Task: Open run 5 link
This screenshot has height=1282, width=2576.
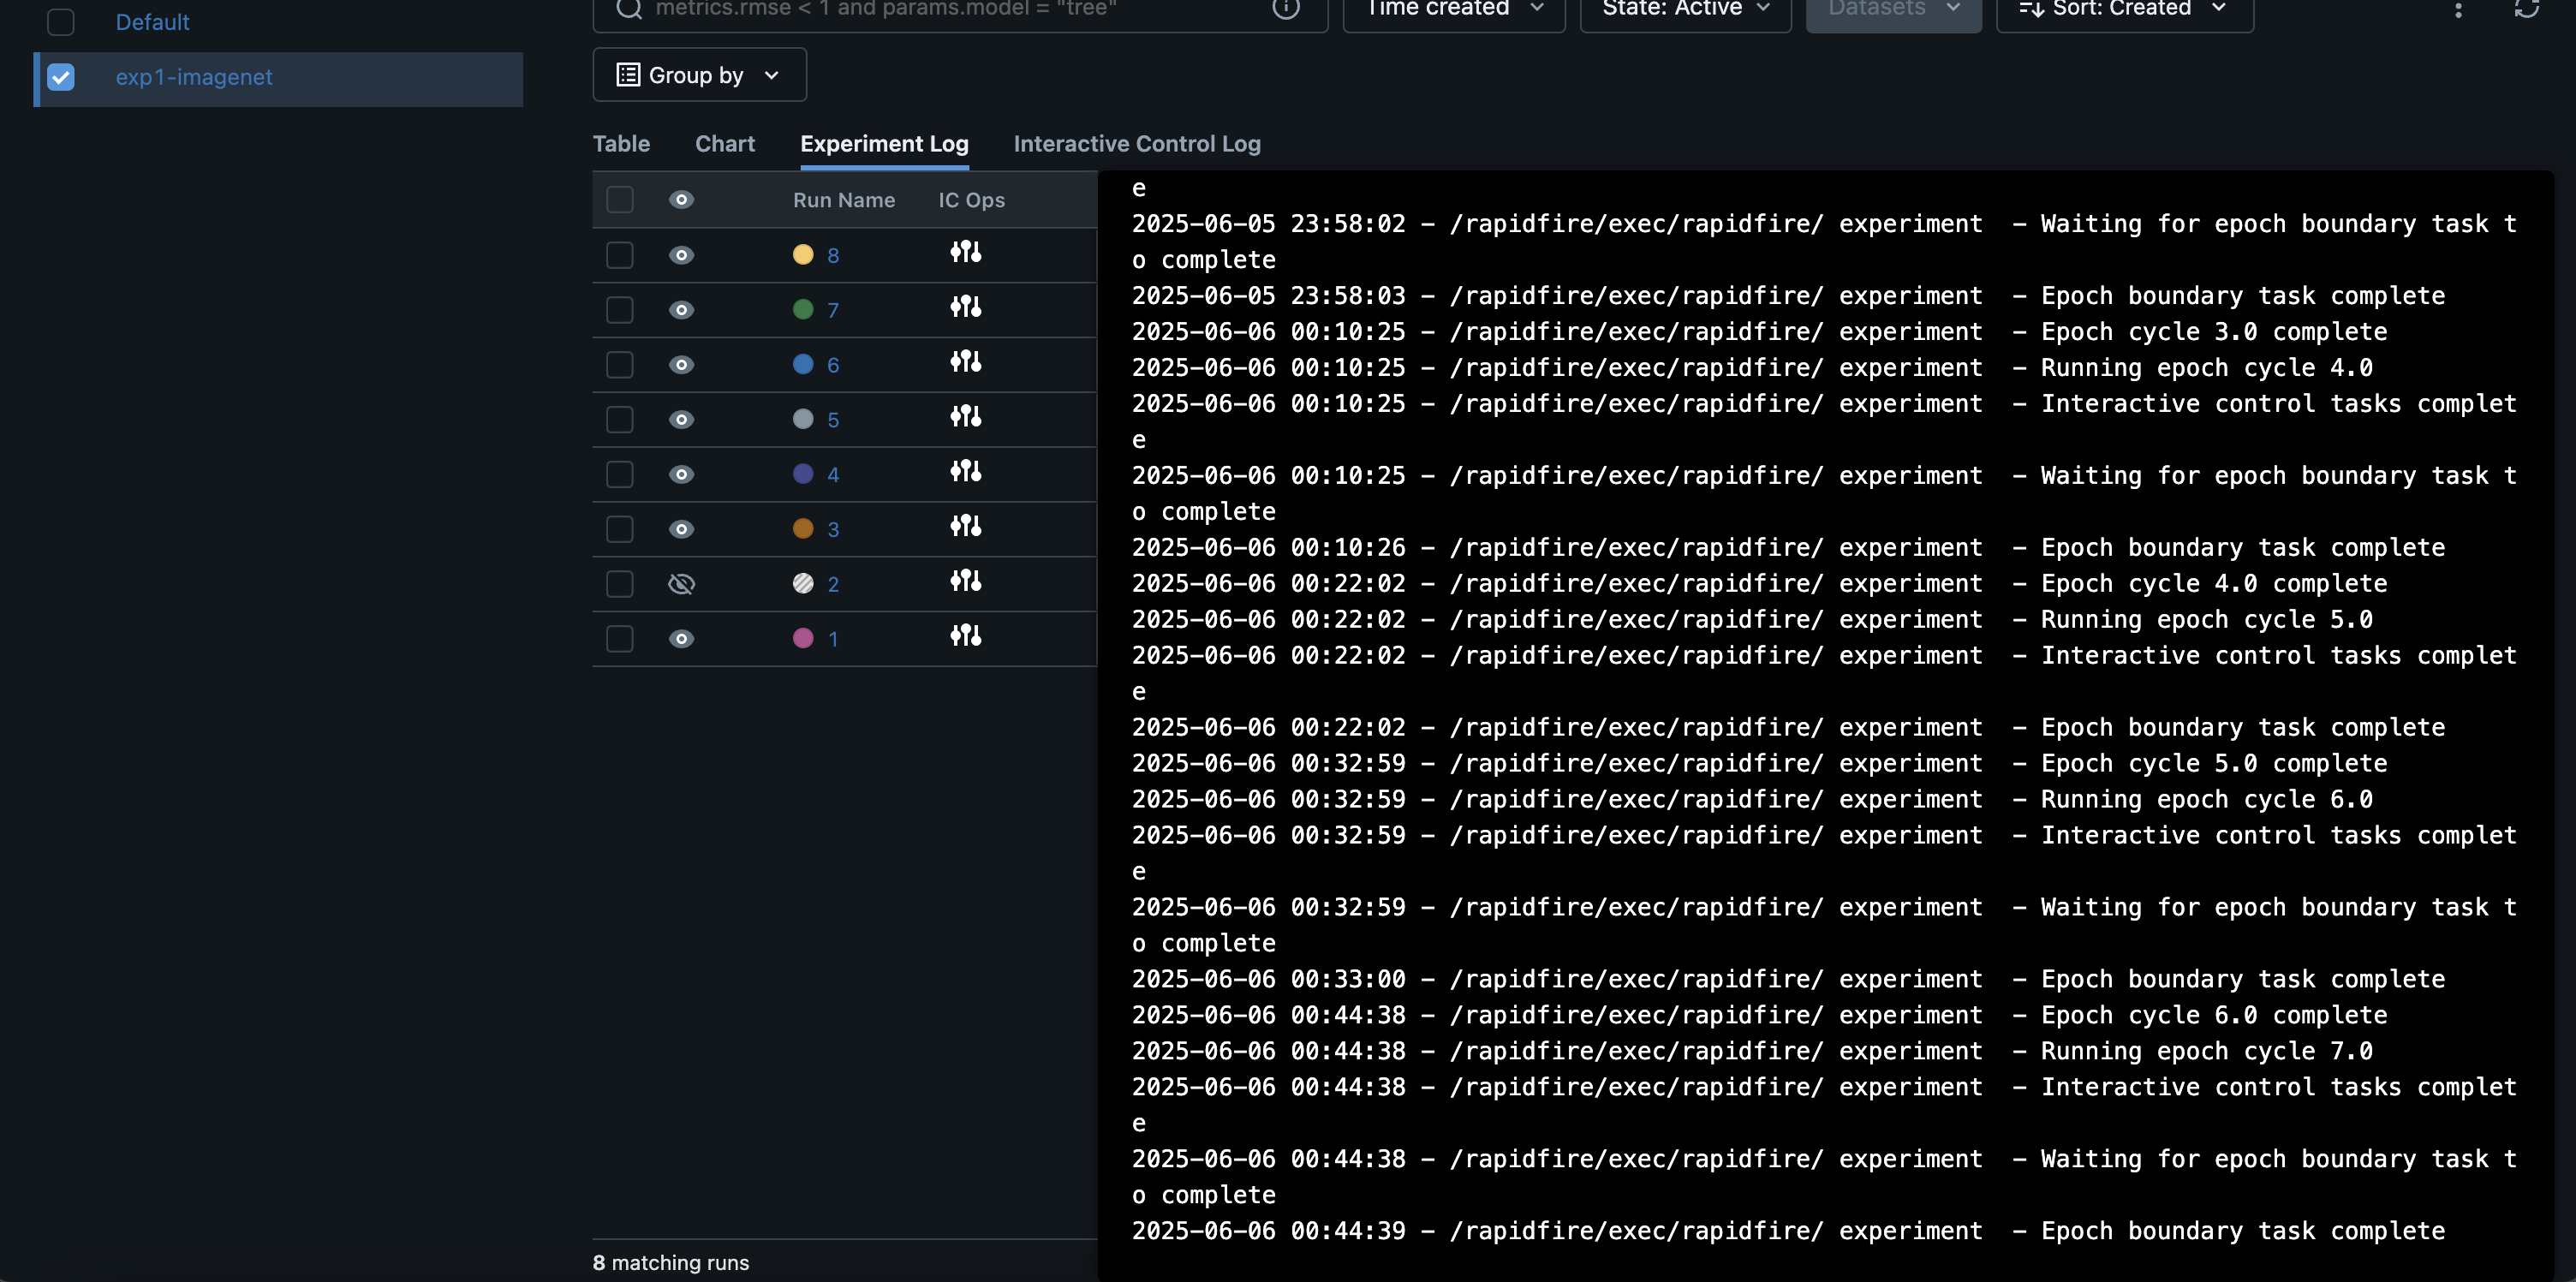Action: [833, 421]
